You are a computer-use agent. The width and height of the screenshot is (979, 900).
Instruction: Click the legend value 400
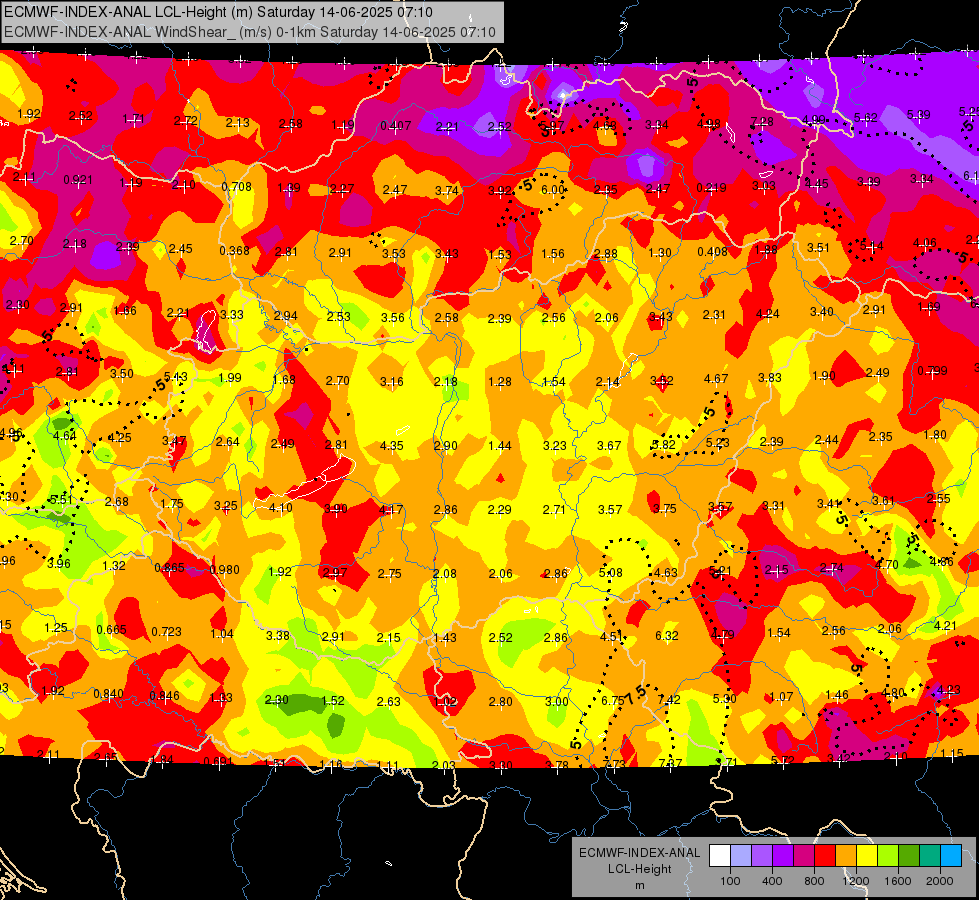pos(772,881)
